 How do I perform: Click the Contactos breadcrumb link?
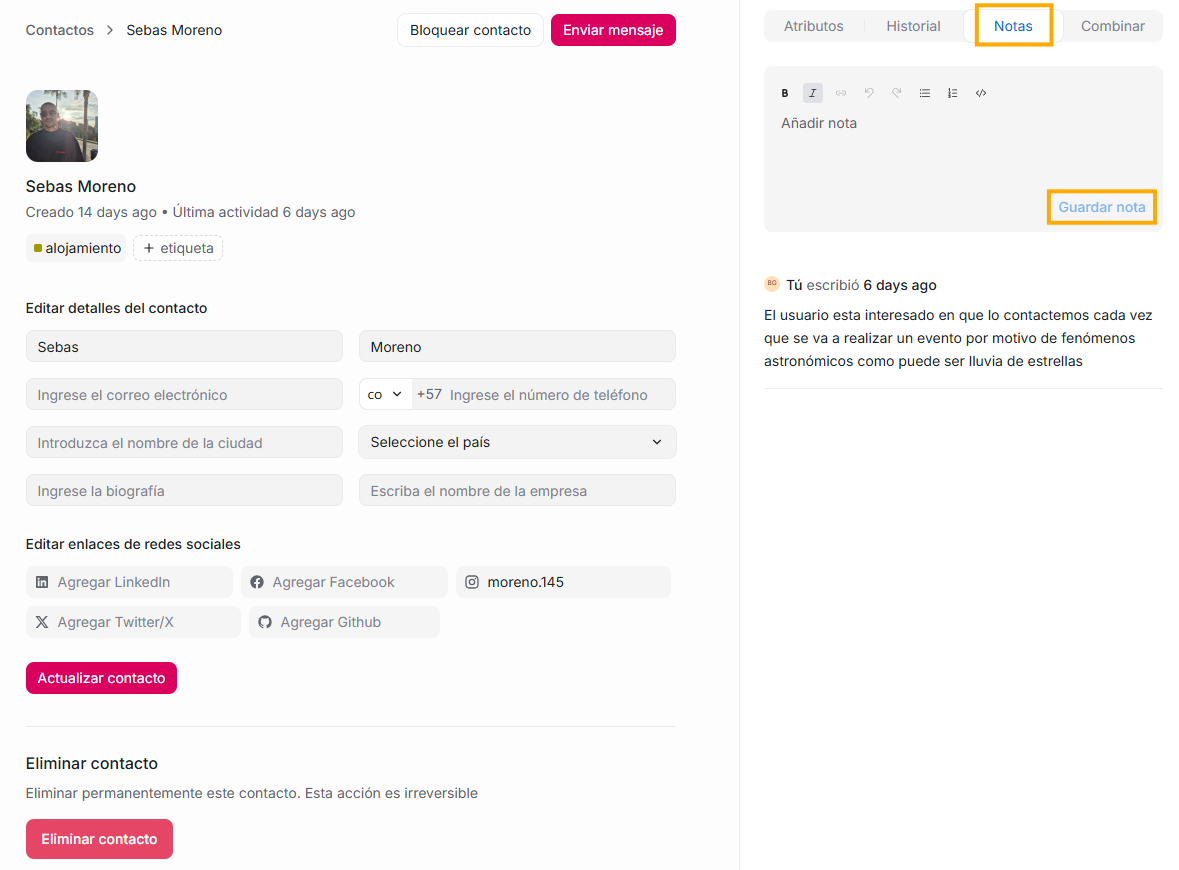click(x=60, y=30)
